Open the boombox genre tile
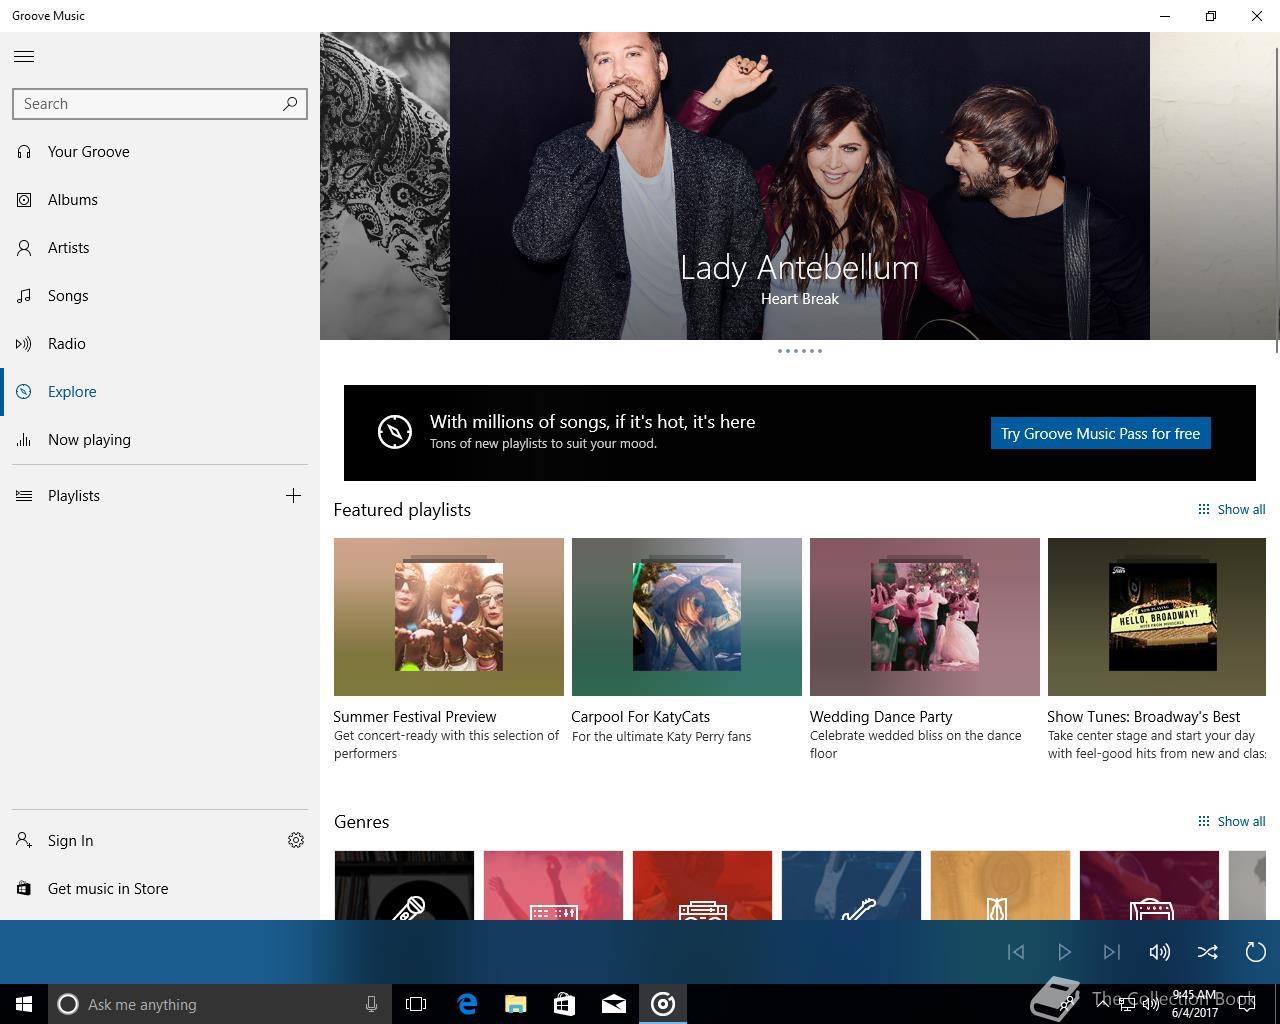The height and width of the screenshot is (1024, 1280). pos(702,886)
